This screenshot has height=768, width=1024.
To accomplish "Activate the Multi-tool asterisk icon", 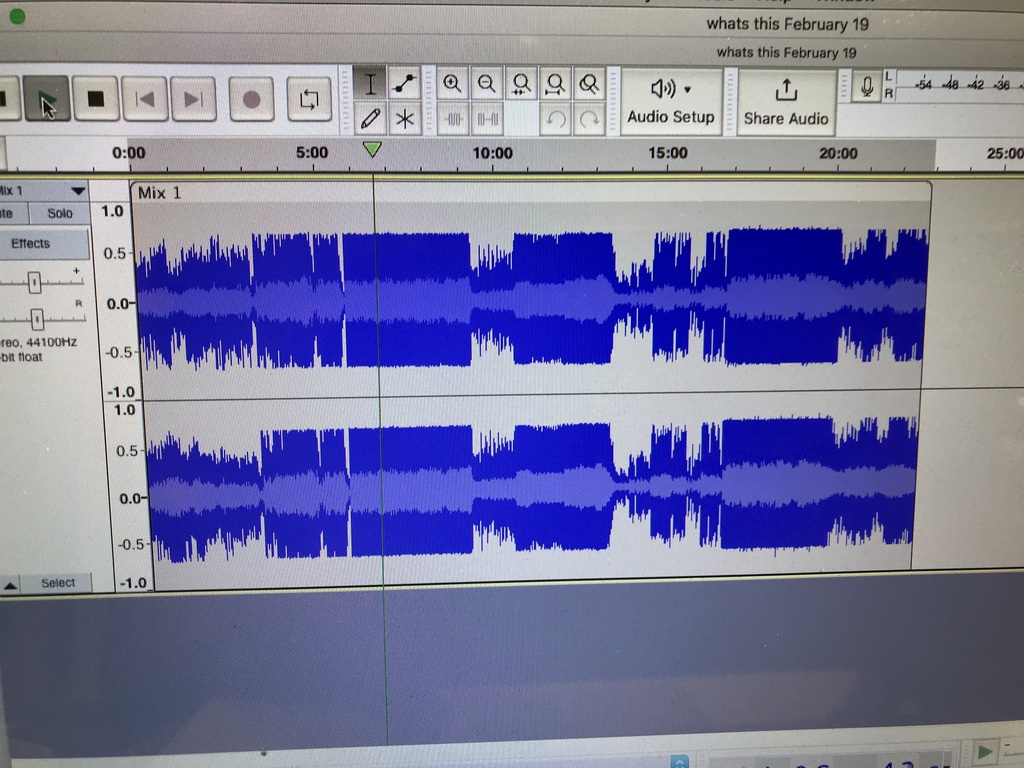I will pos(405,119).
